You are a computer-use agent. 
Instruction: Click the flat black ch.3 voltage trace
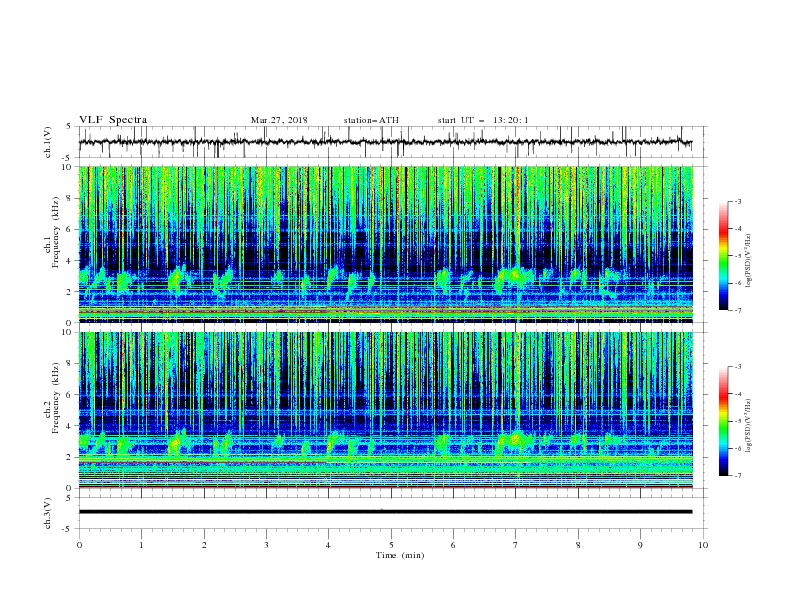[385, 512]
